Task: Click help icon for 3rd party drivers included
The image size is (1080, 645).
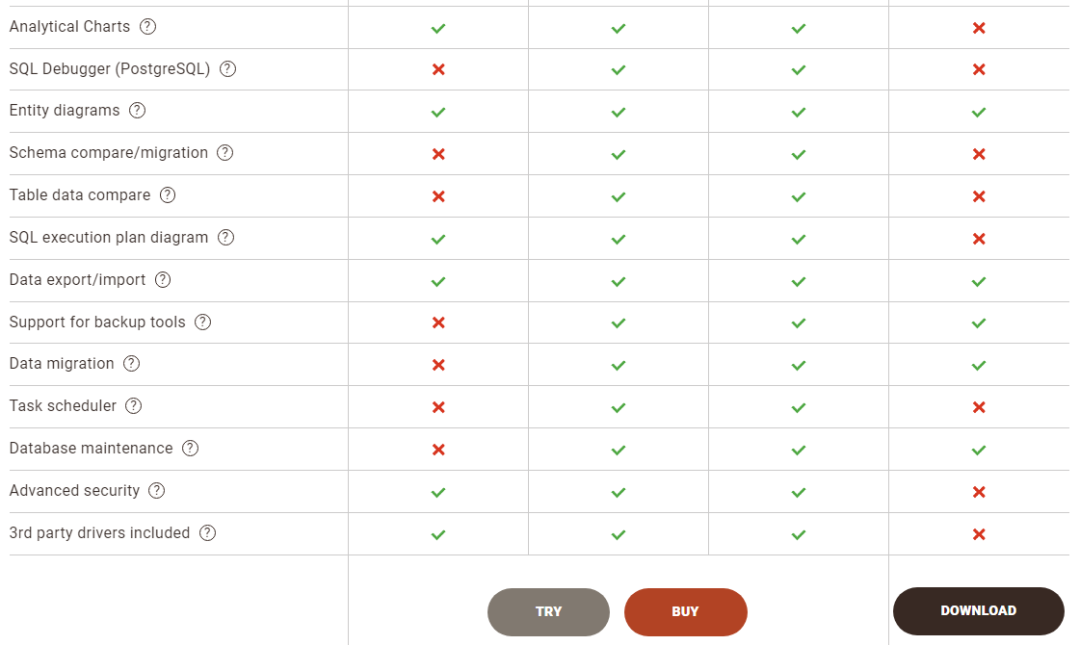Action: click(x=207, y=533)
